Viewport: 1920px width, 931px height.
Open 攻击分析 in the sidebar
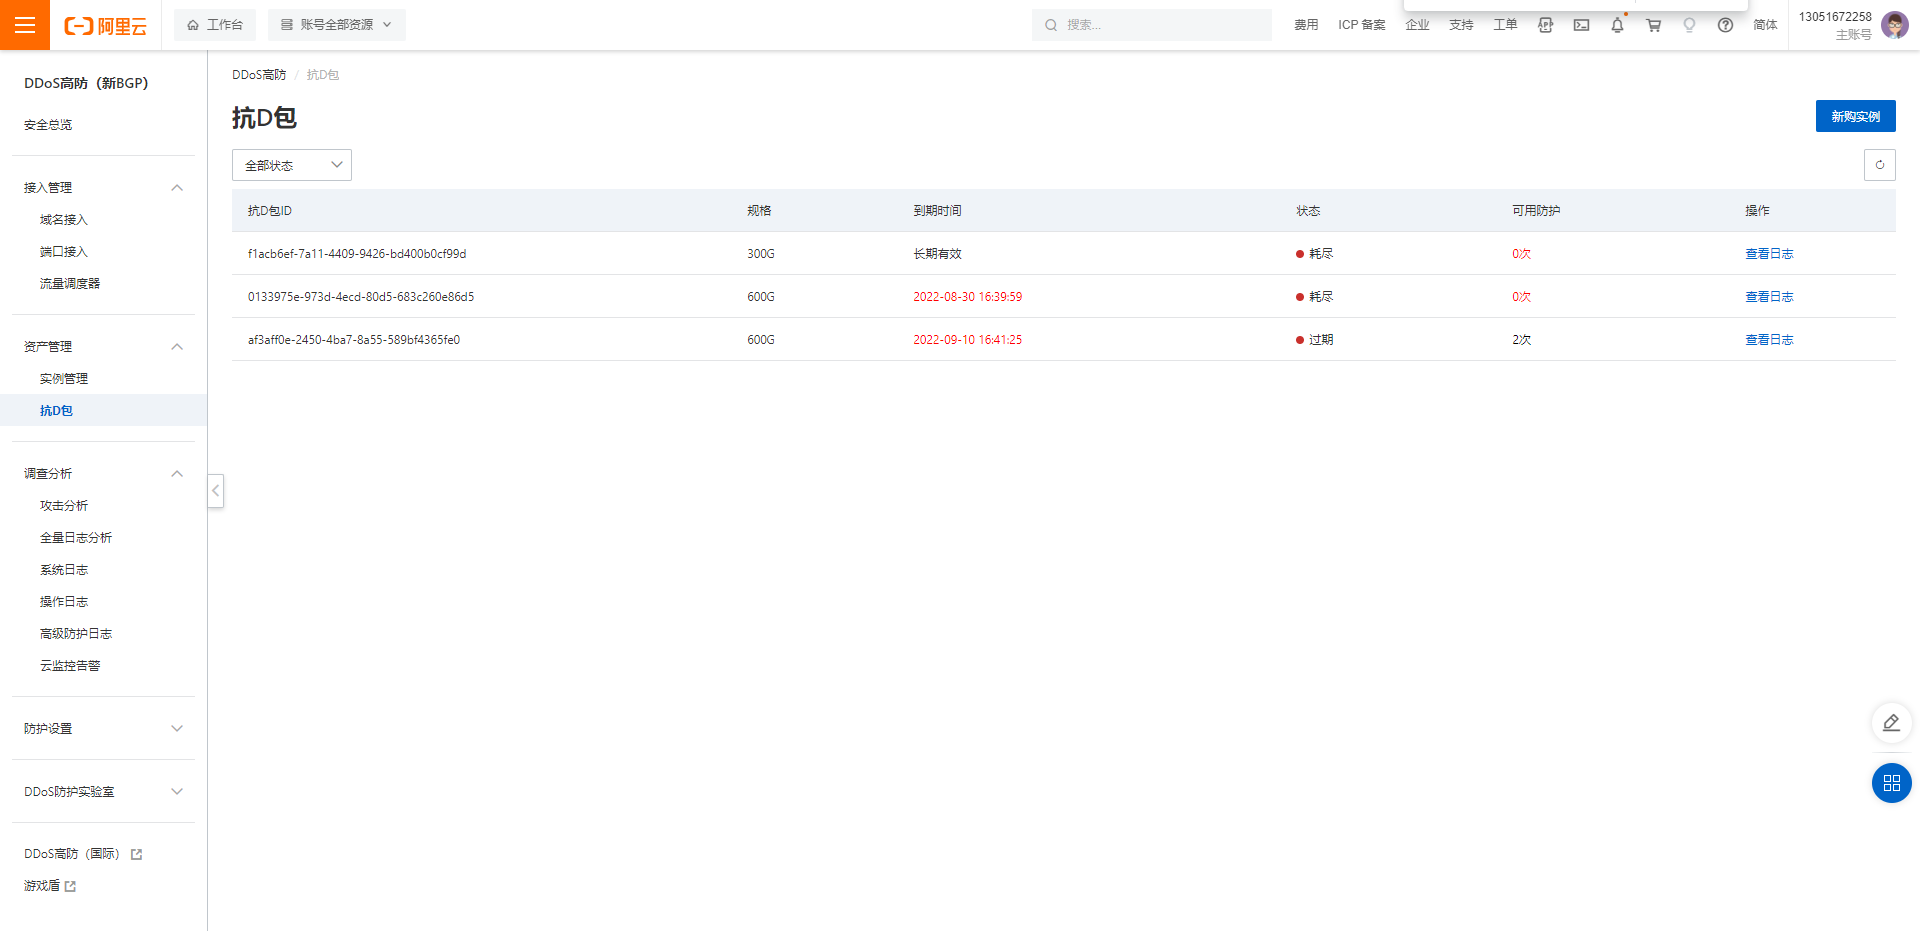pyautogui.click(x=64, y=506)
